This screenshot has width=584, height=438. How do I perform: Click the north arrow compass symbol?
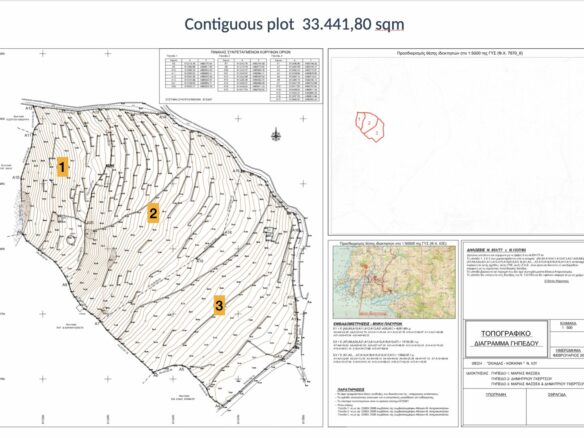tap(276, 134)
